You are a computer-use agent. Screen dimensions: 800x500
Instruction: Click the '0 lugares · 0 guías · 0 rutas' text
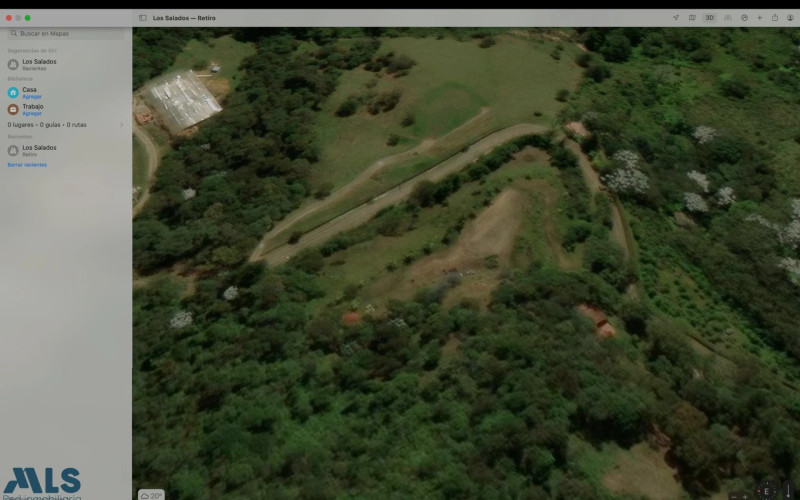coord(47,124)
